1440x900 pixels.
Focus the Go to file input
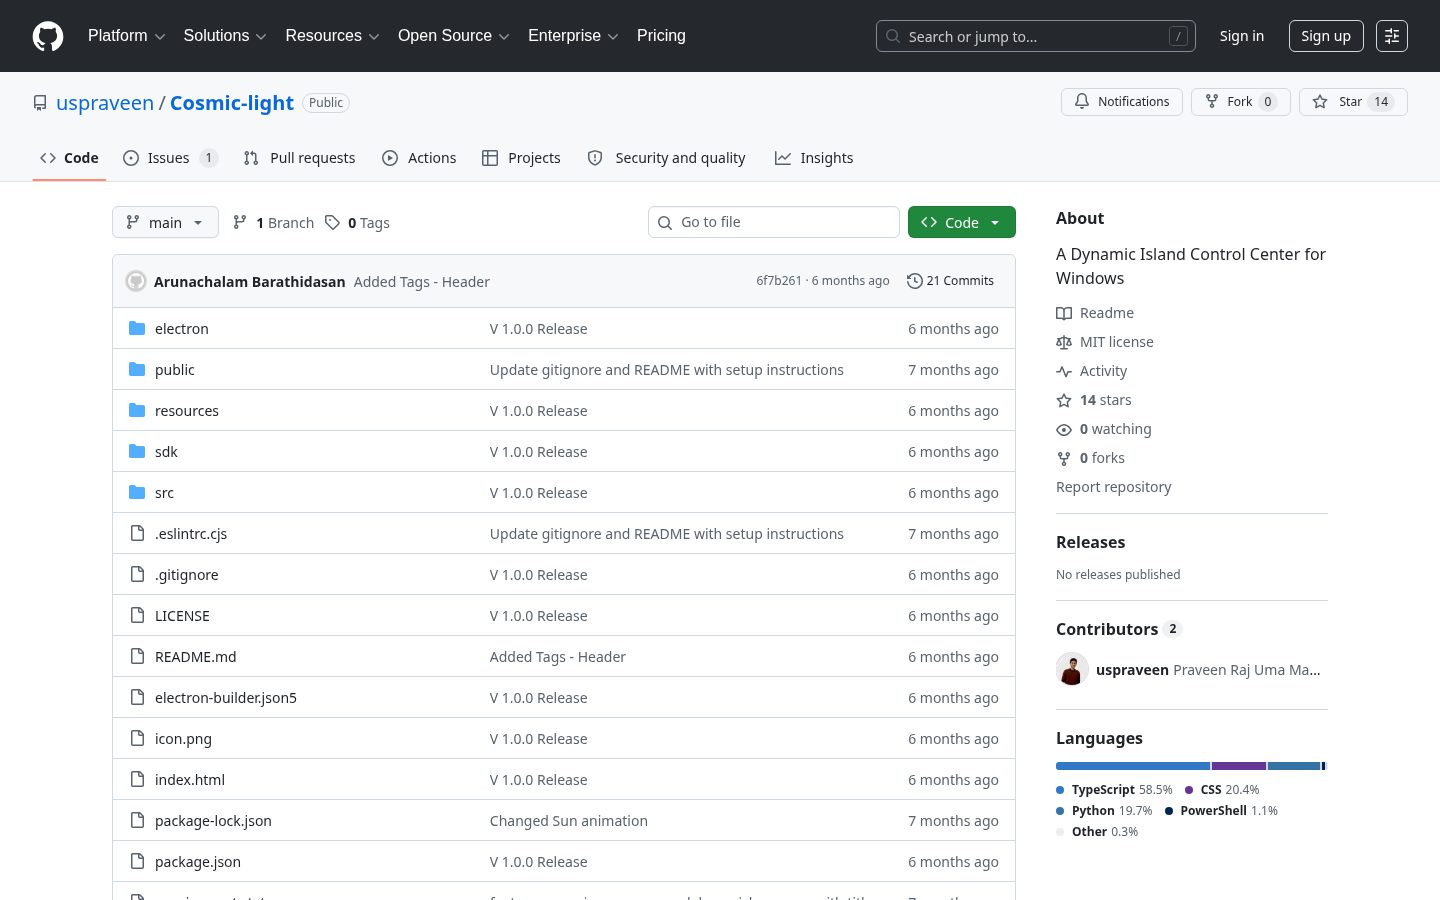[774, 222]
